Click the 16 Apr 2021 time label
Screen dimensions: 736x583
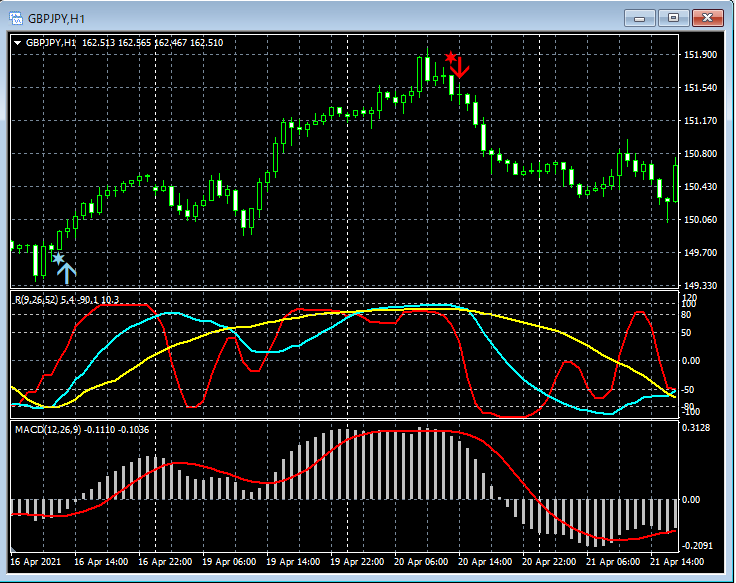[x=36, y=561]
